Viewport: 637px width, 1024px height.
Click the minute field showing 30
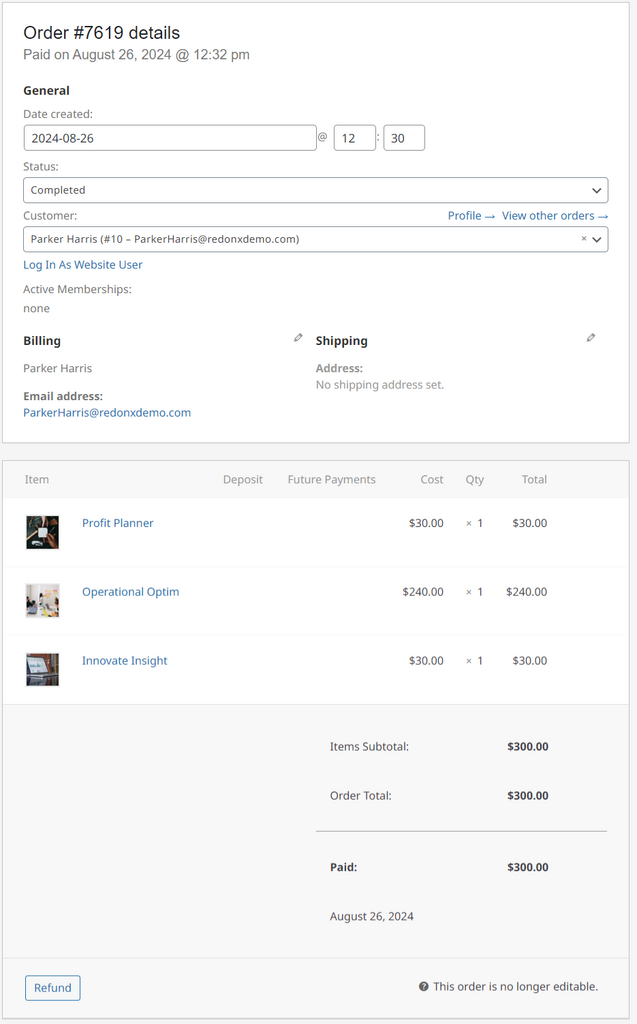(x=404, y=138)
